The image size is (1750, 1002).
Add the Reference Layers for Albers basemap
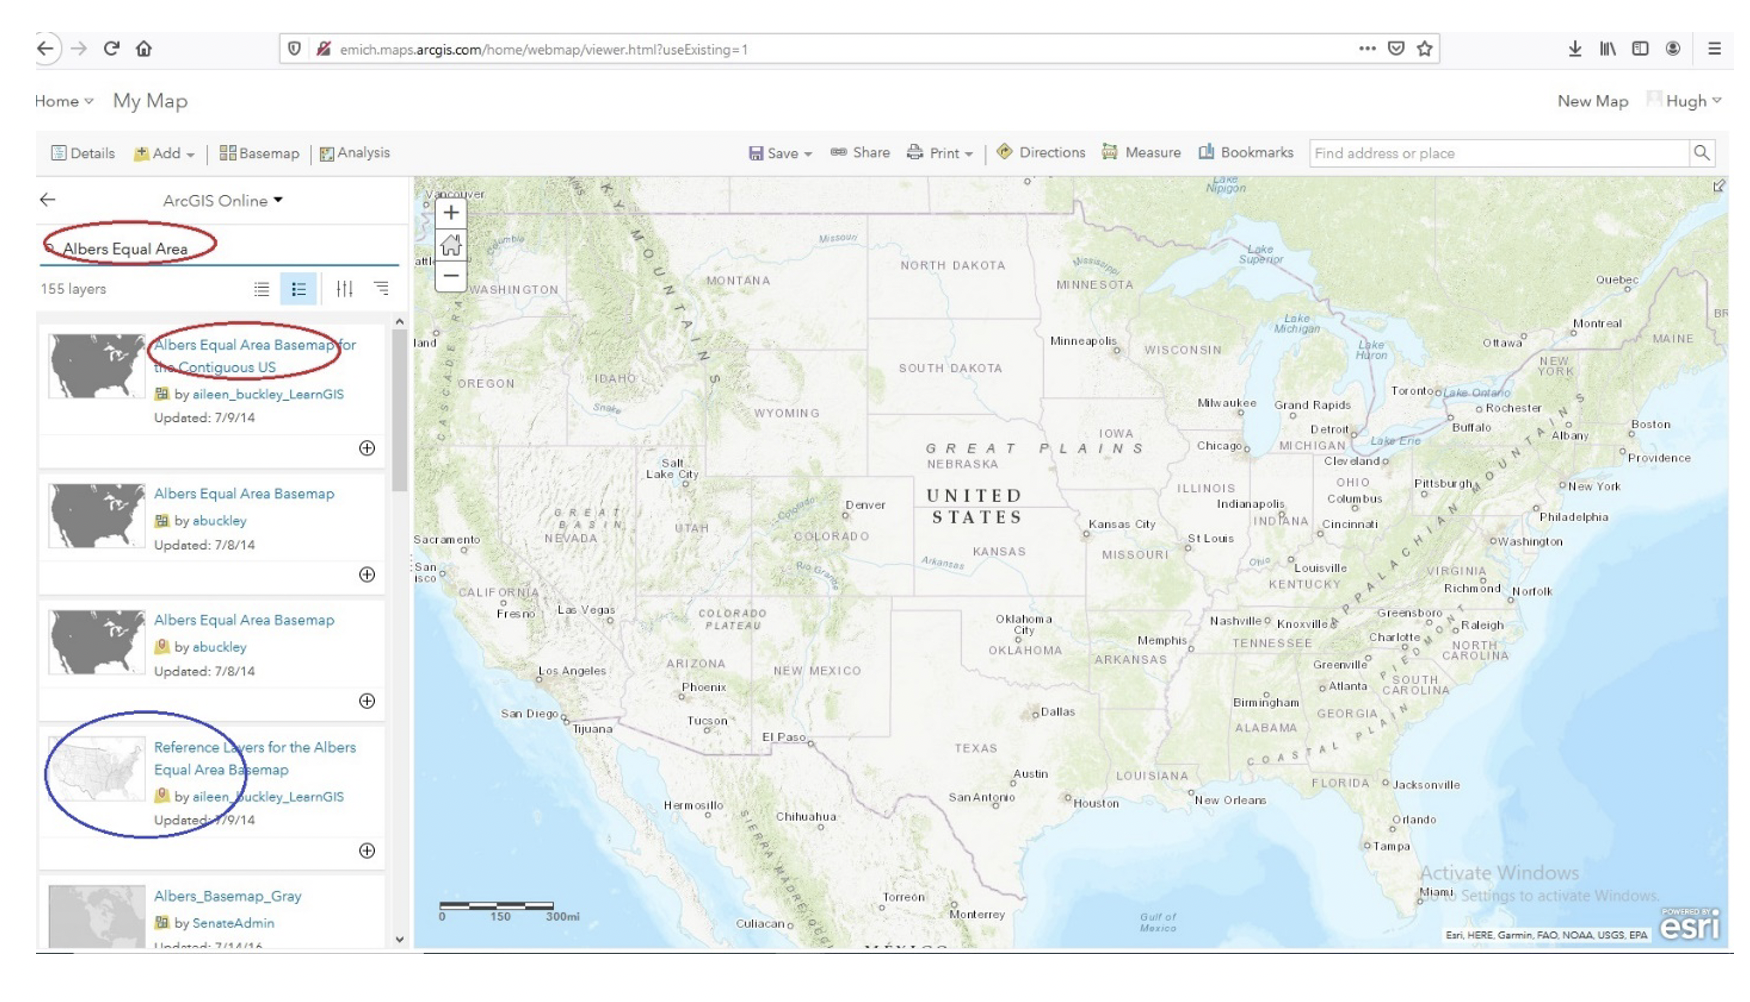(367, 850)
